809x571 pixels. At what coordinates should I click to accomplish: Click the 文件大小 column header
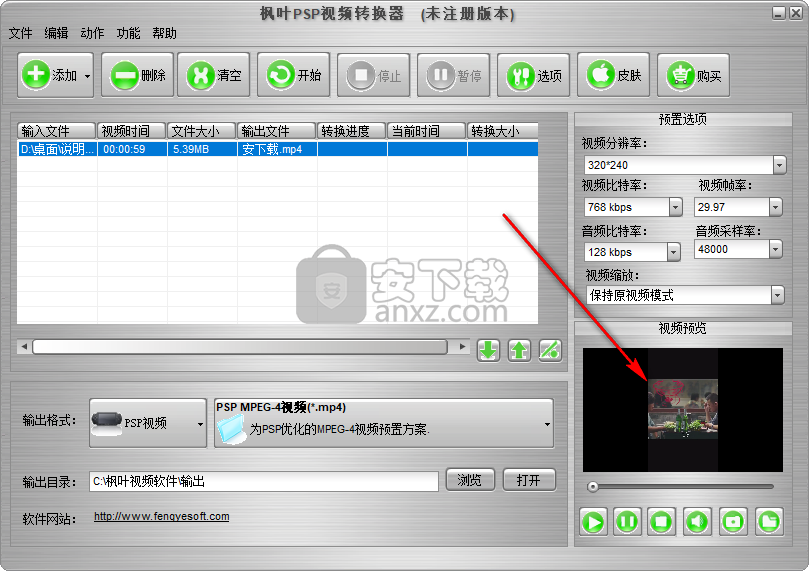202,131
